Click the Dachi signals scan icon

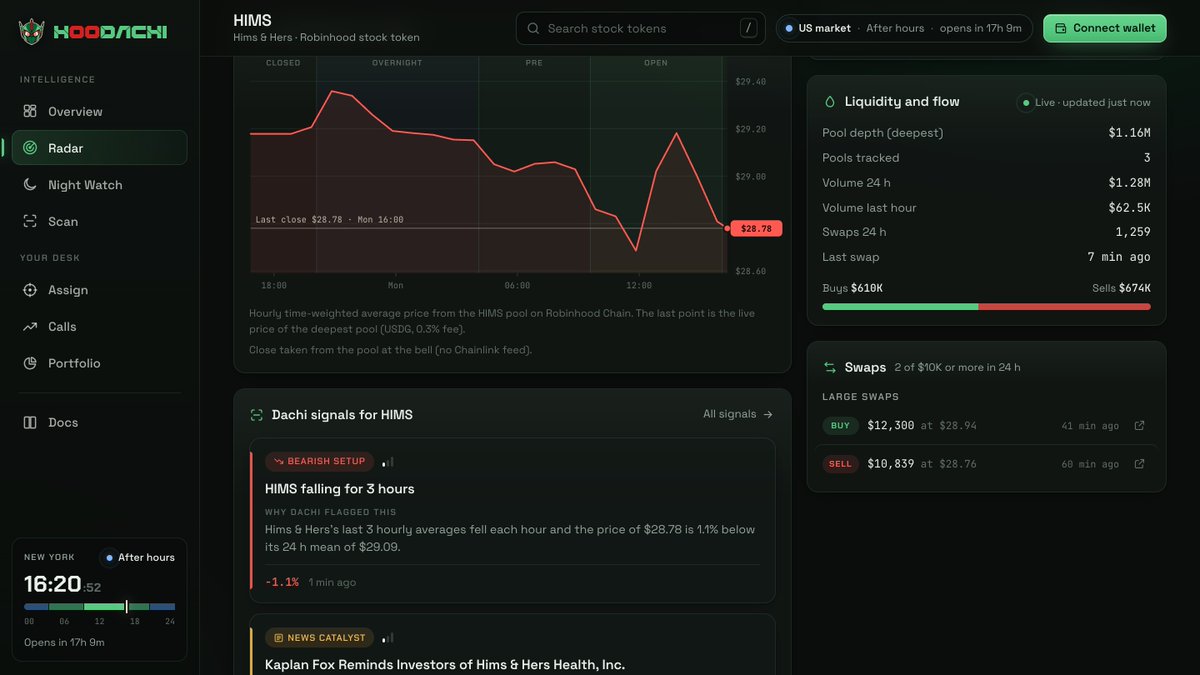[256, 415]
